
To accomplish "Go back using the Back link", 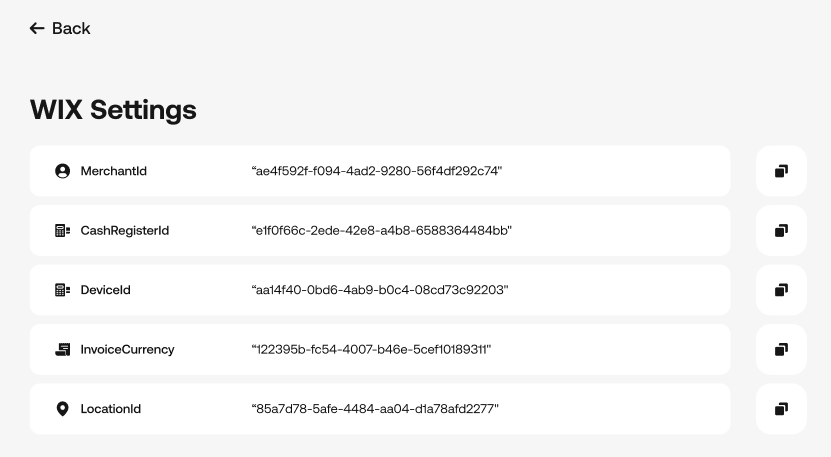I will click(x=60, y=28).
